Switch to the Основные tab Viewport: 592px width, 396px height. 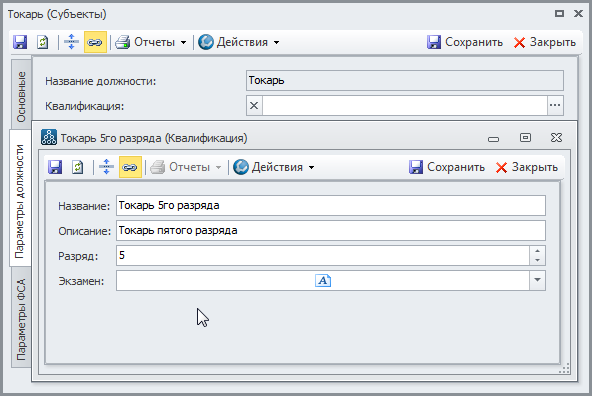(21, 97)
